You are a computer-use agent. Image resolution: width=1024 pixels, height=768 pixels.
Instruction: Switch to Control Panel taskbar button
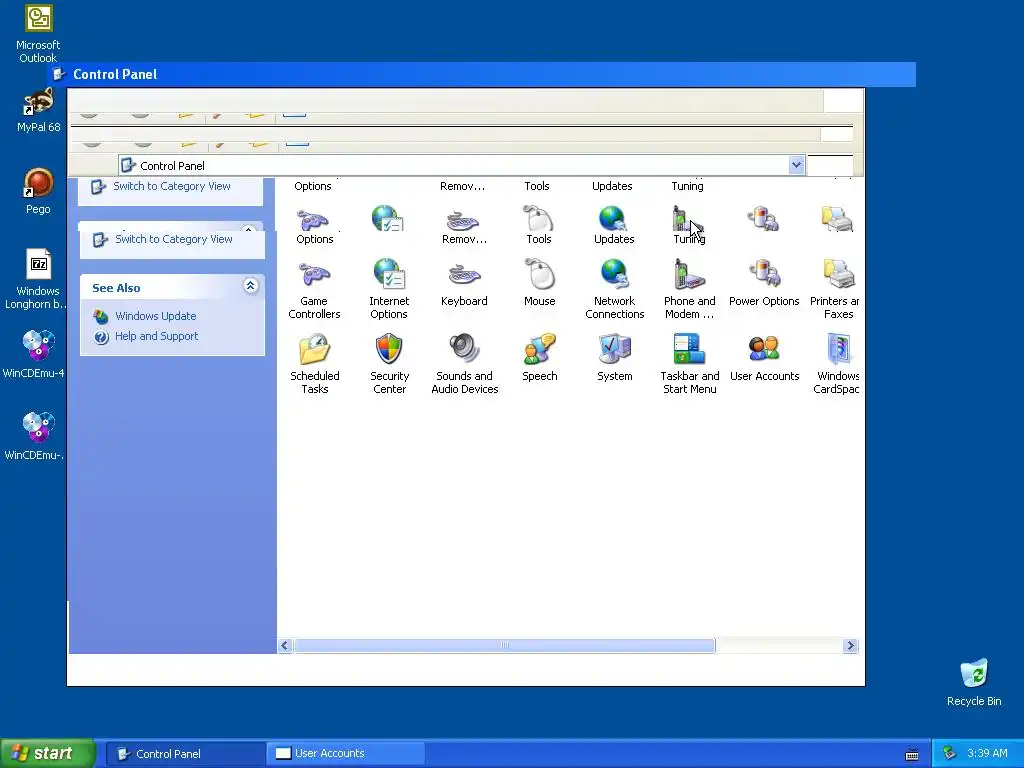185,754
